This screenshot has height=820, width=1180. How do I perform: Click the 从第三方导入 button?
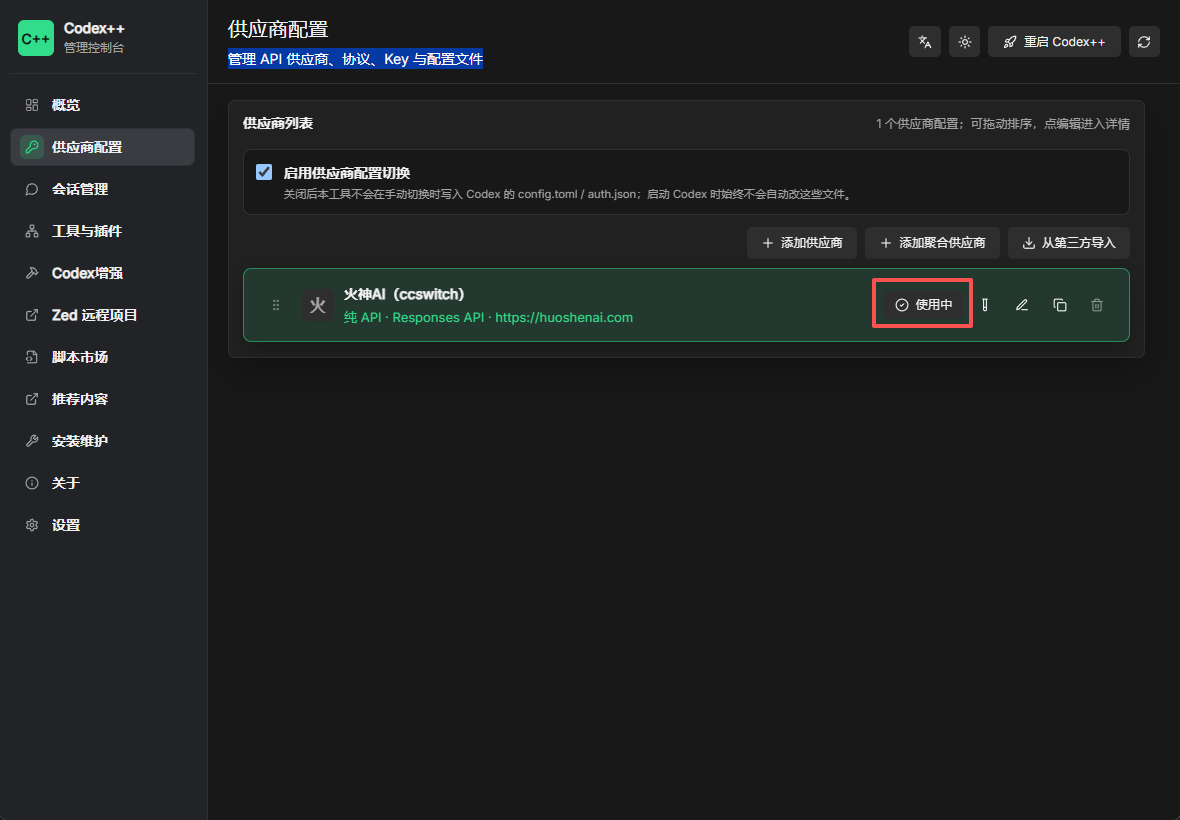tap(1069, 243)
